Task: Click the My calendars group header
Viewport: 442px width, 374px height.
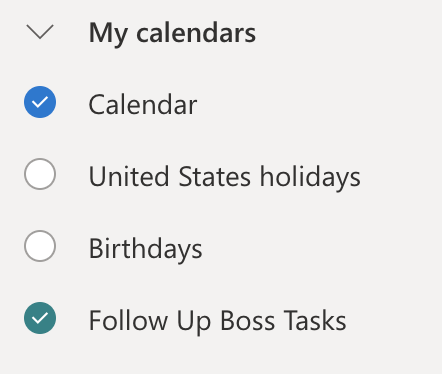Action: click(172, 33)
